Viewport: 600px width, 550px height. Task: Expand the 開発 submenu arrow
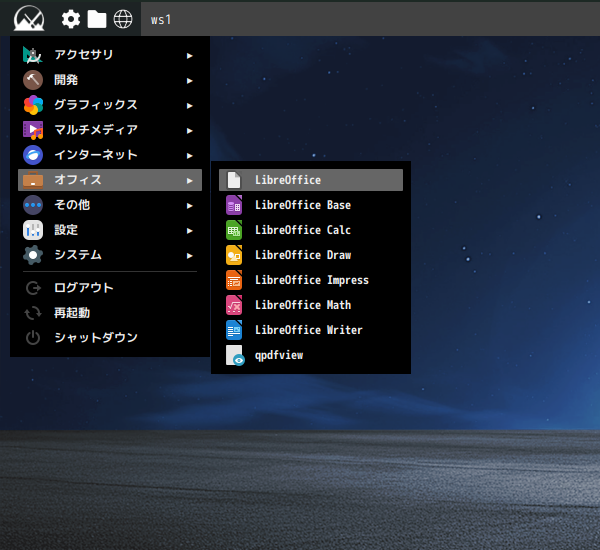coord(189,80)
